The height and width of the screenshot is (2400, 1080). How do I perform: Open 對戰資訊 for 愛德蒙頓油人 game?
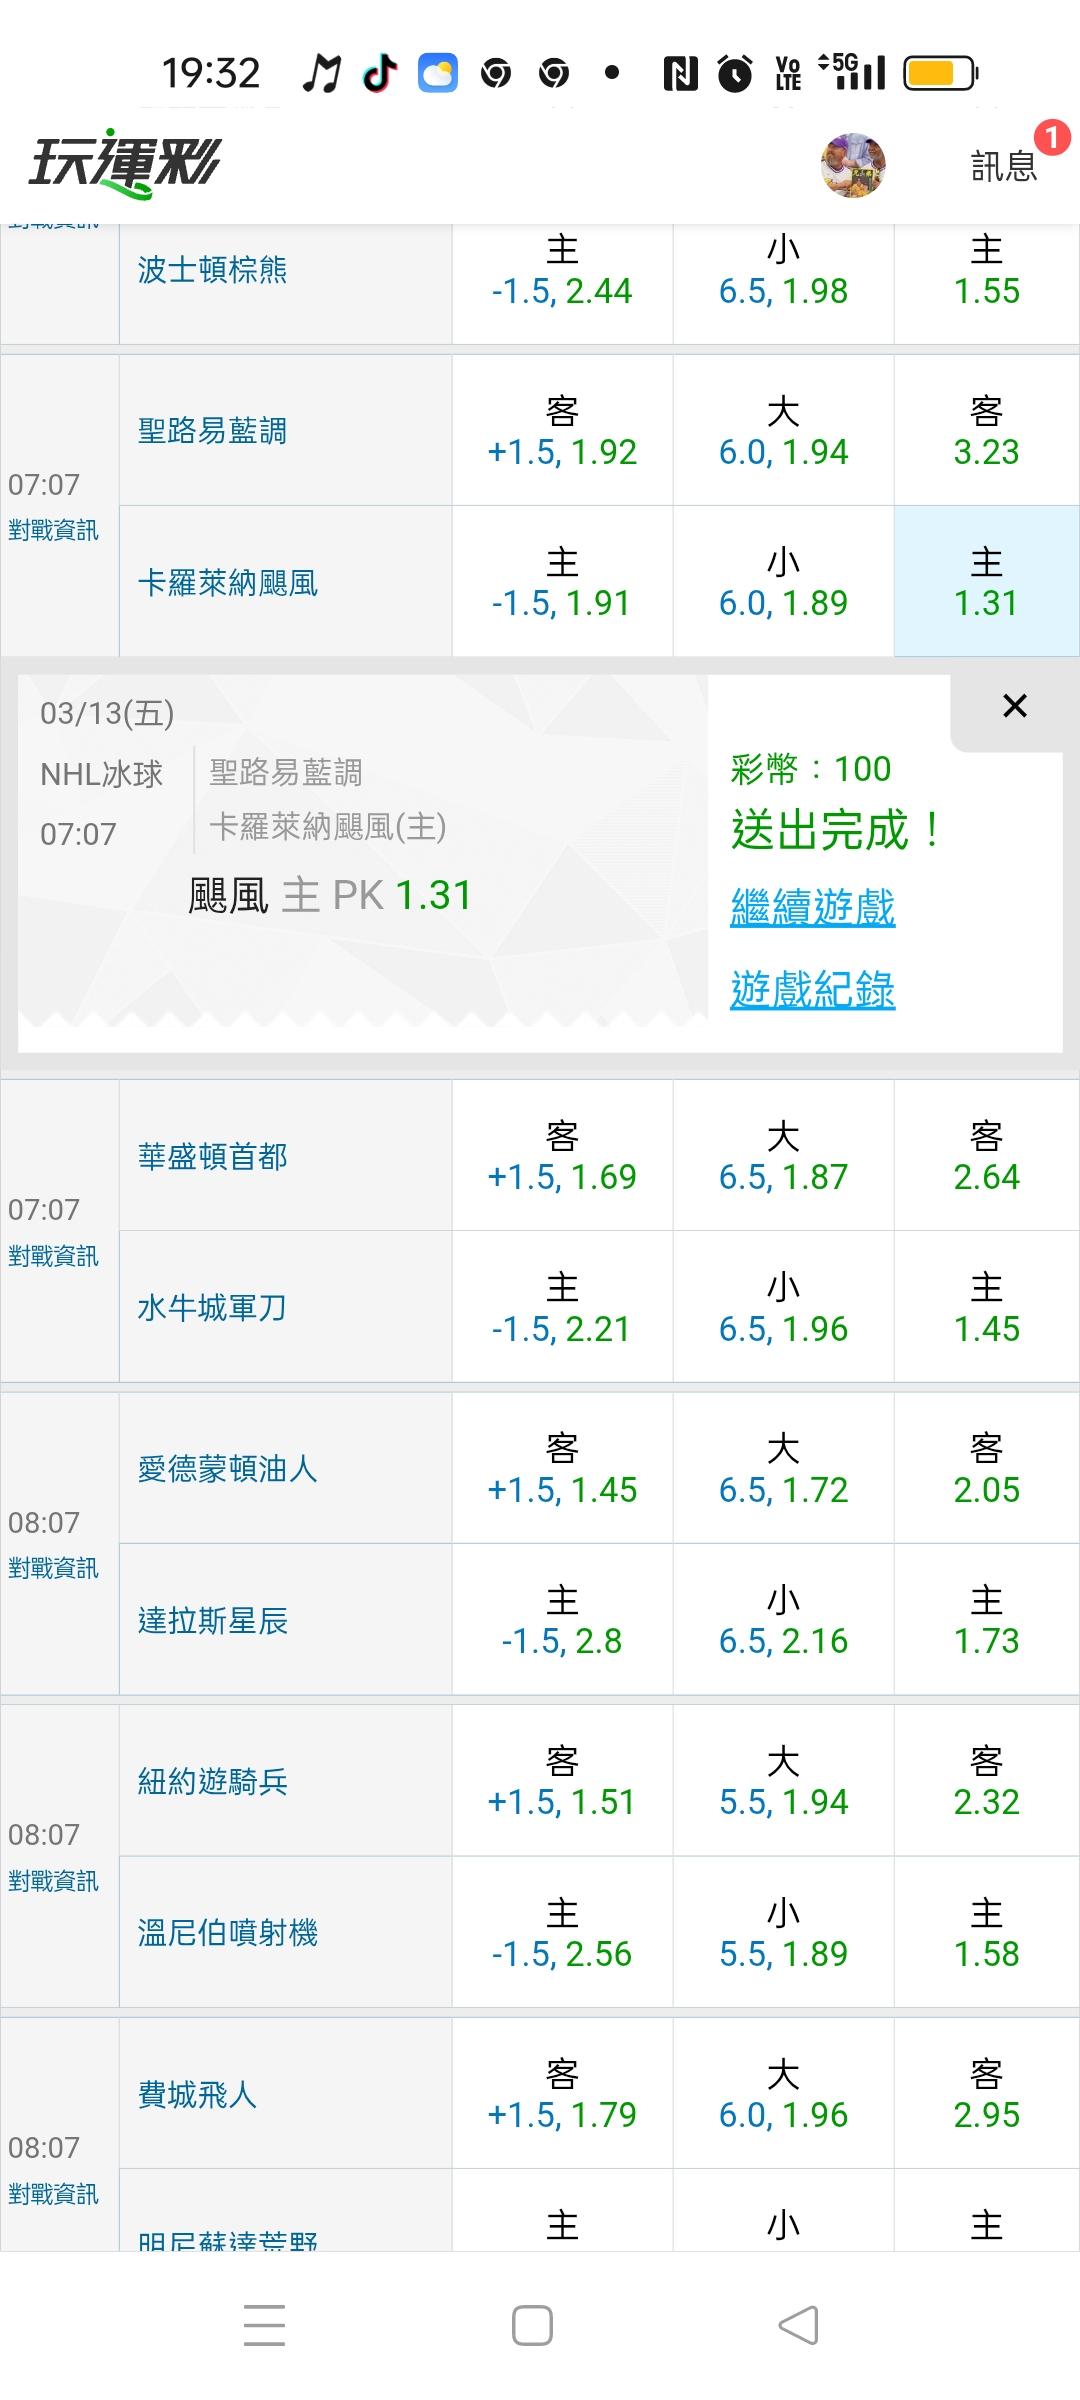tap(54, 1568)
